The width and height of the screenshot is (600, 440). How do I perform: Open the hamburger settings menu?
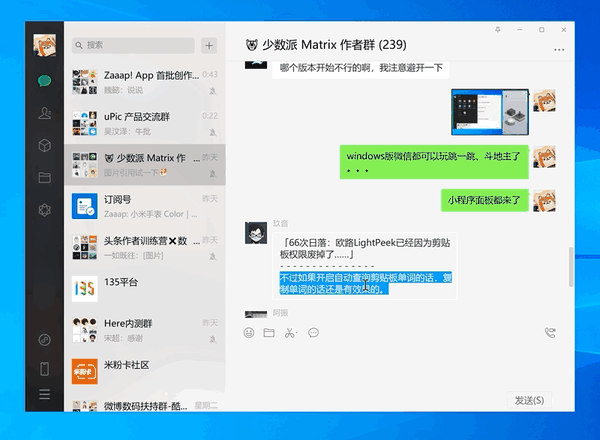(x=44, y=394)
